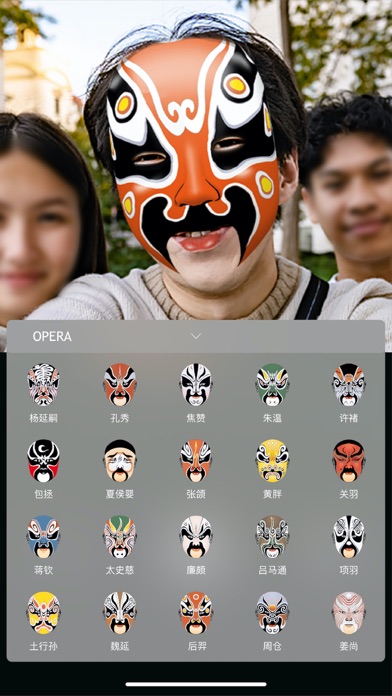Choose the 包拯 black and red mask
The width and height of the screenshot is (392, 696).
coord(43,461)
